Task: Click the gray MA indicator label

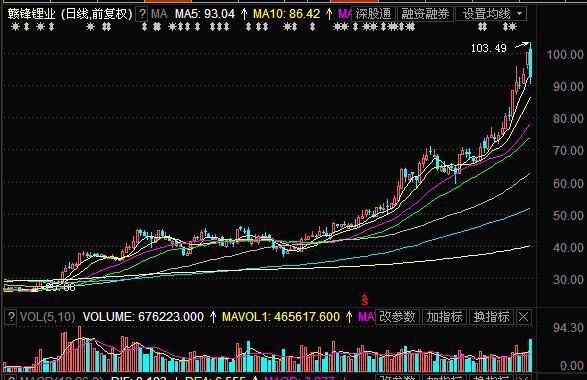Action: (x=159, y=14)
